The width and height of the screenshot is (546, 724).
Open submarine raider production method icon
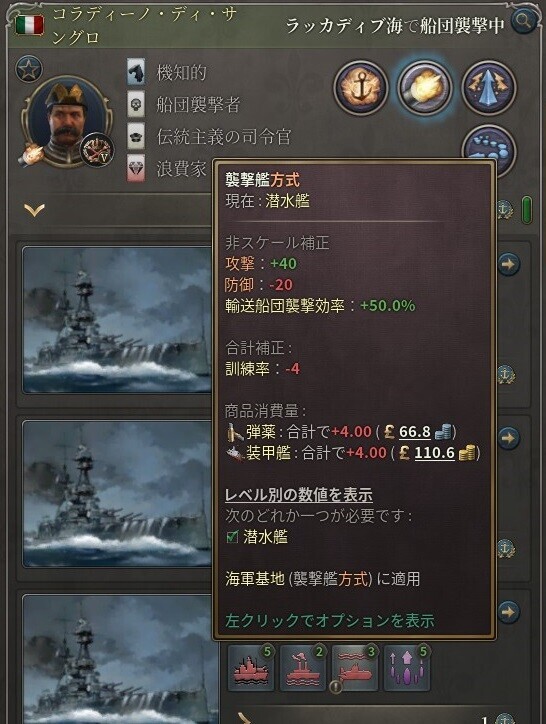354,668
